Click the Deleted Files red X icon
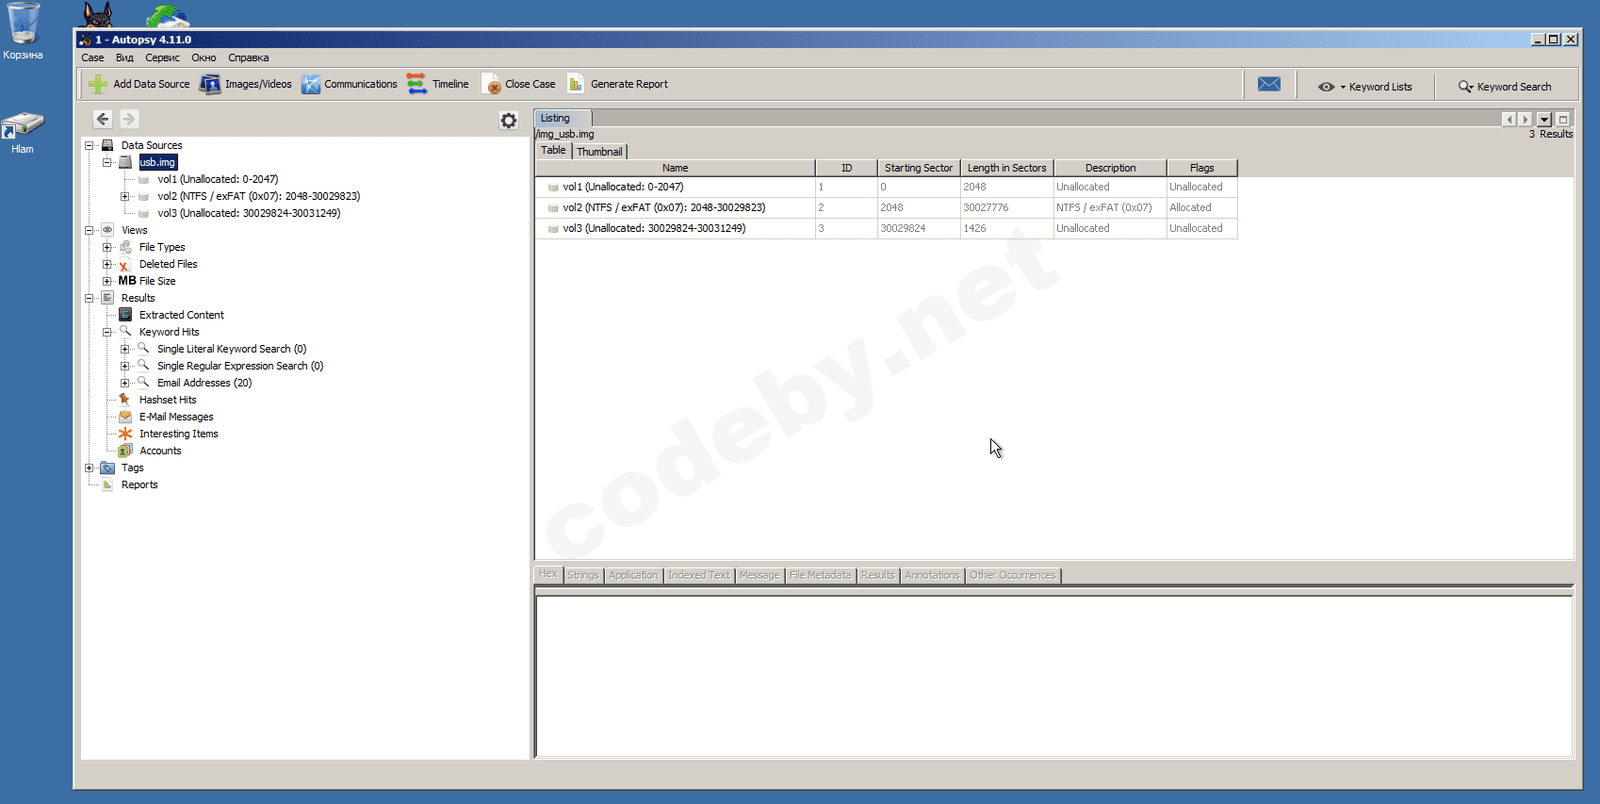Screen dimensions: 1600x804 pyautogui.click(x=125, y=264)
